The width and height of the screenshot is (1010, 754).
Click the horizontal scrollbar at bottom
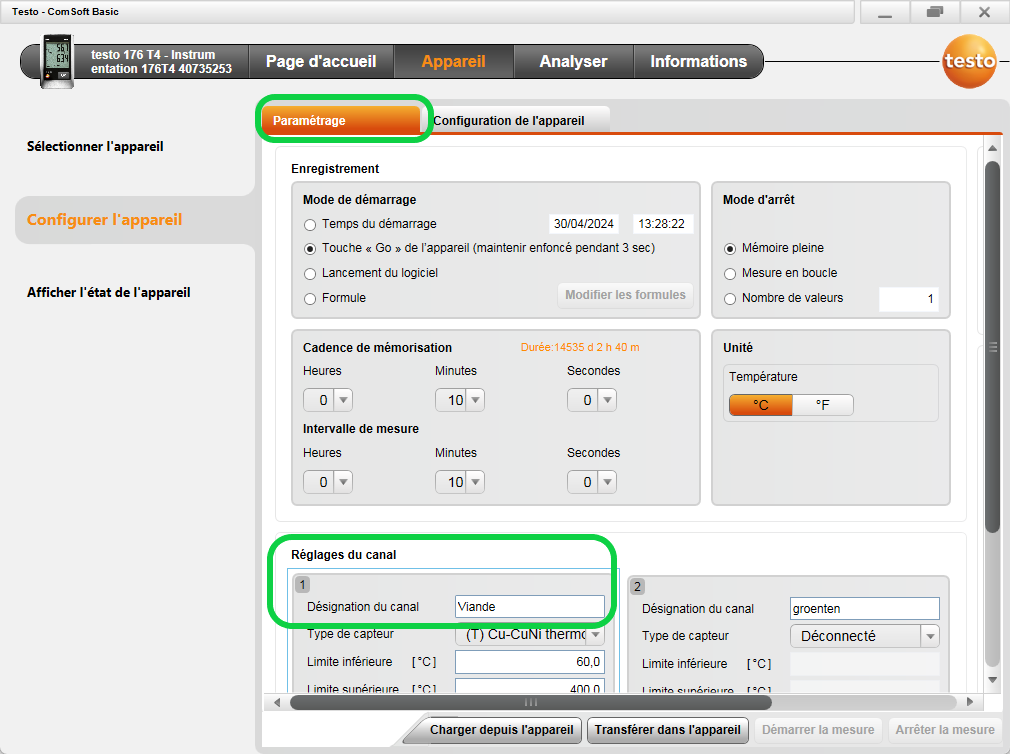530,703
